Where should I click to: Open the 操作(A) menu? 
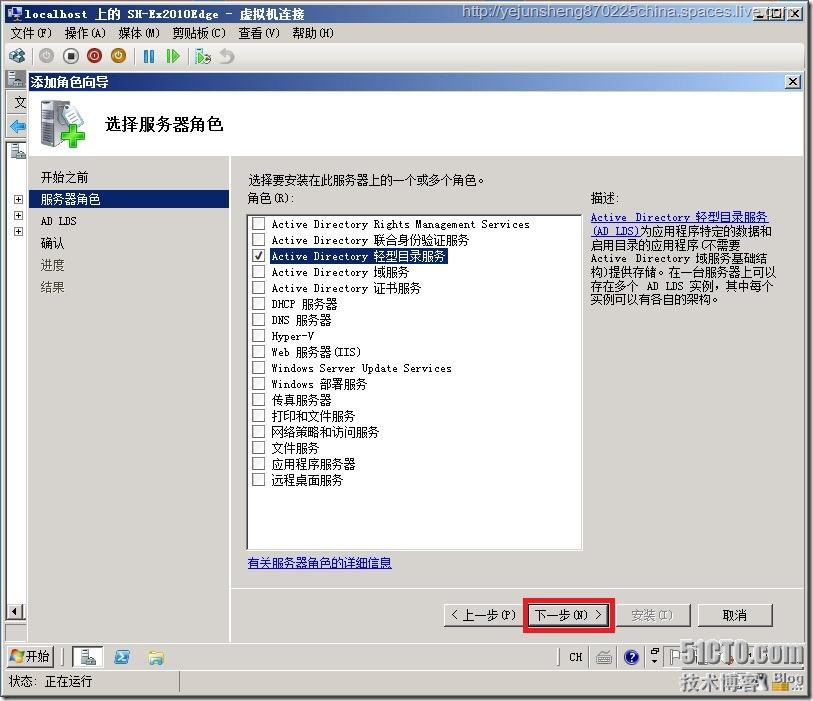(x=85, y=33)
